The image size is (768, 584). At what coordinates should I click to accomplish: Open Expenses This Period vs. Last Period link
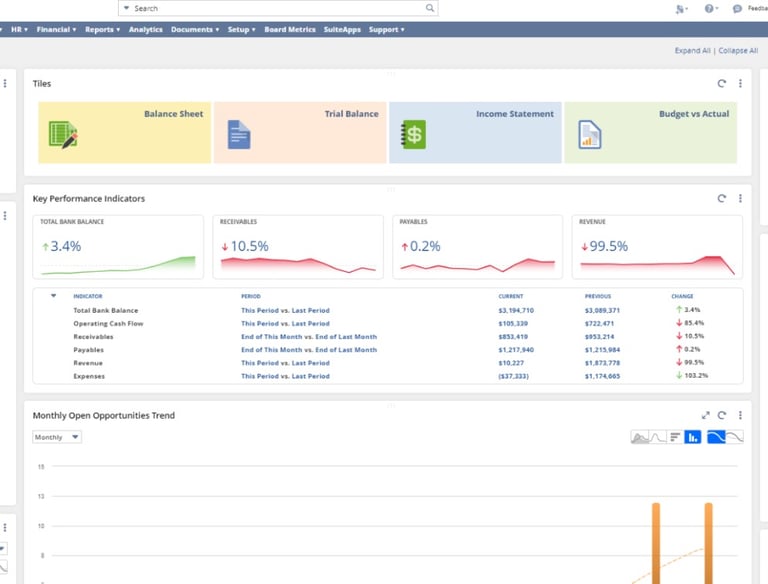coord(285,376)
